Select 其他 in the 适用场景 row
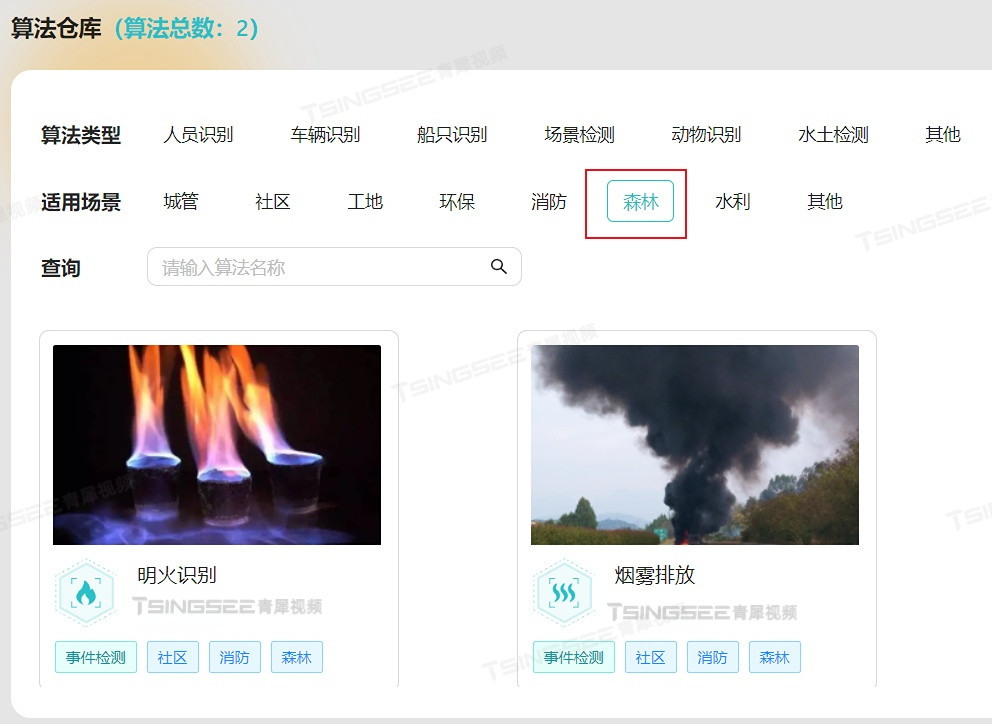992x724 pixels. click(x=824, y=202)
